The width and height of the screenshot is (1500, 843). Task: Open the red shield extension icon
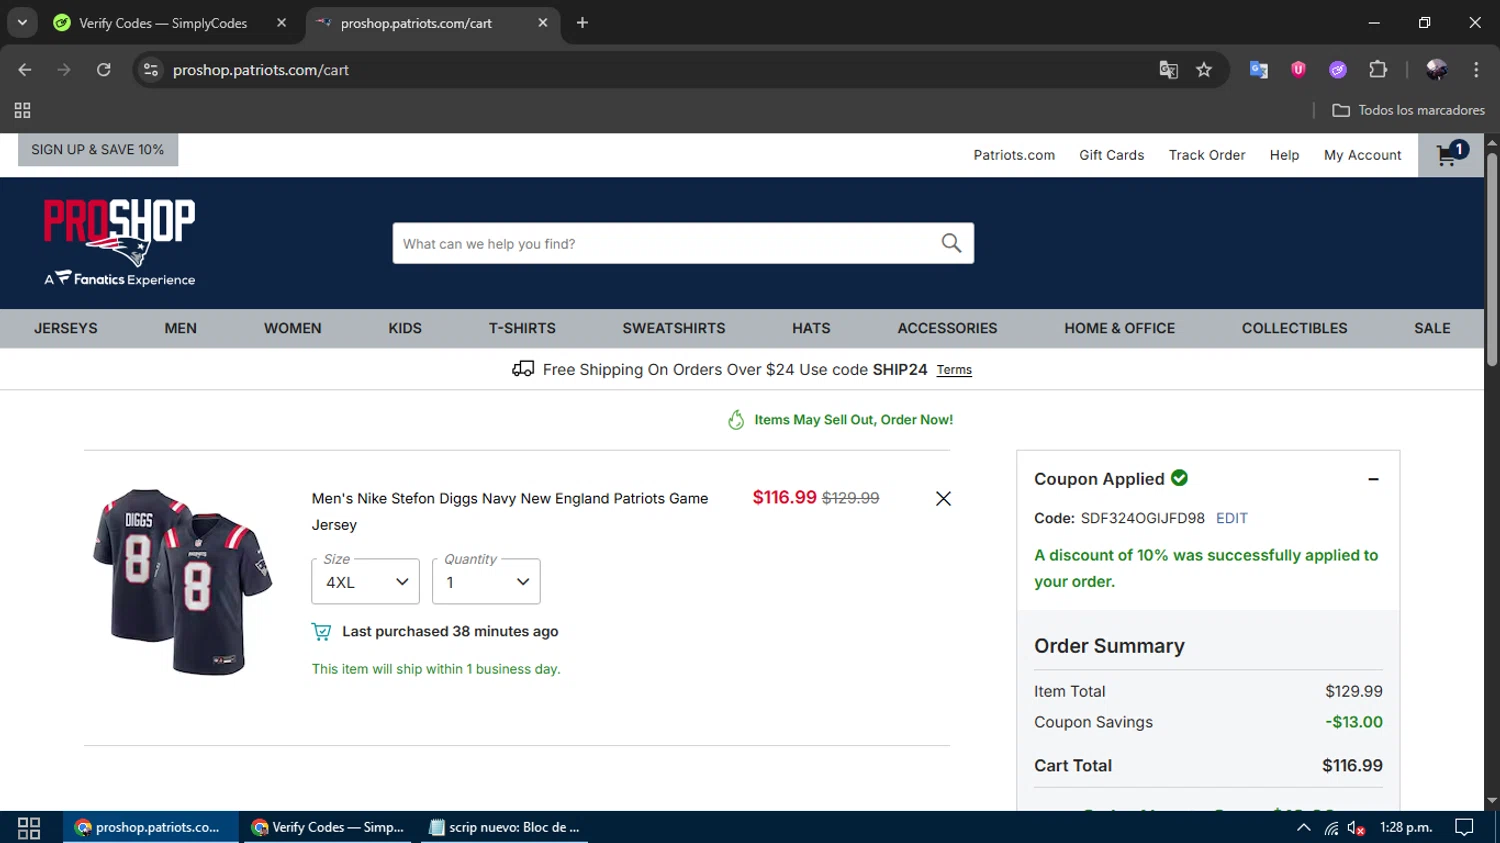pos(1298,69)
